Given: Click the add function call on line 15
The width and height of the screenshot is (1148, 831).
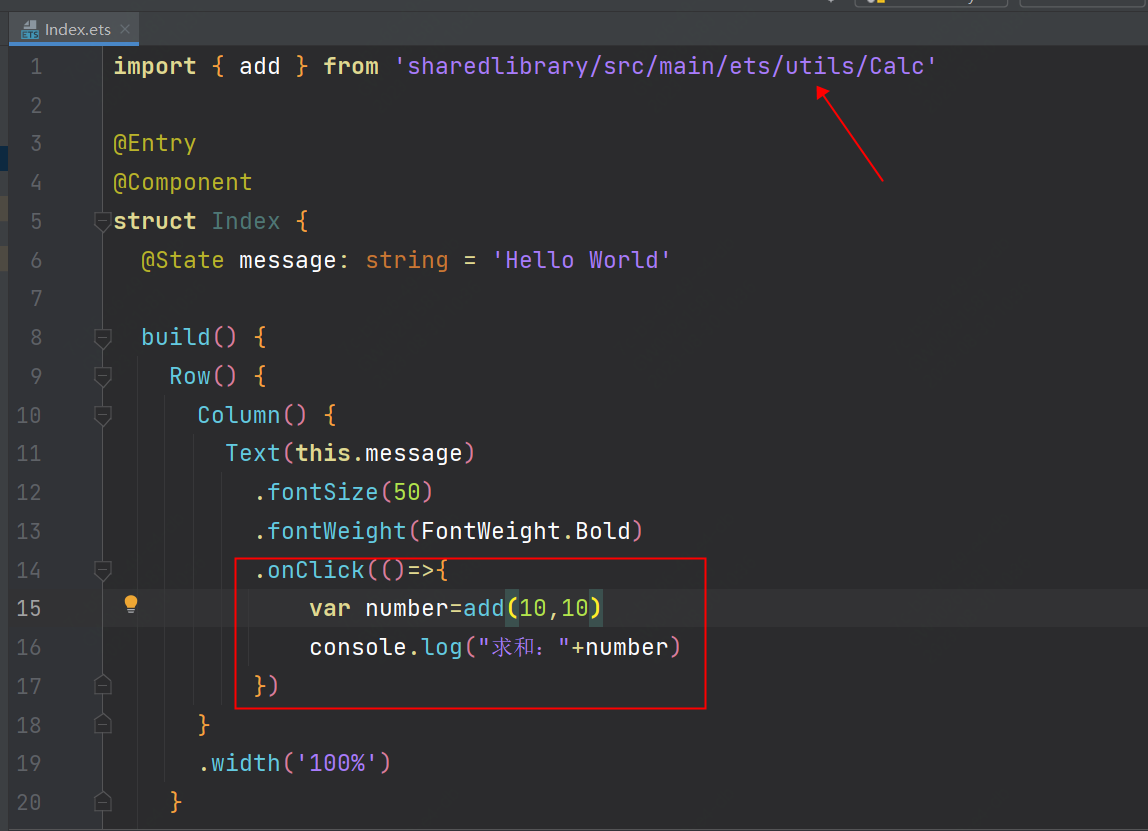Looking at the screenshot, I should pyautogui.click(x=484, y=609).
